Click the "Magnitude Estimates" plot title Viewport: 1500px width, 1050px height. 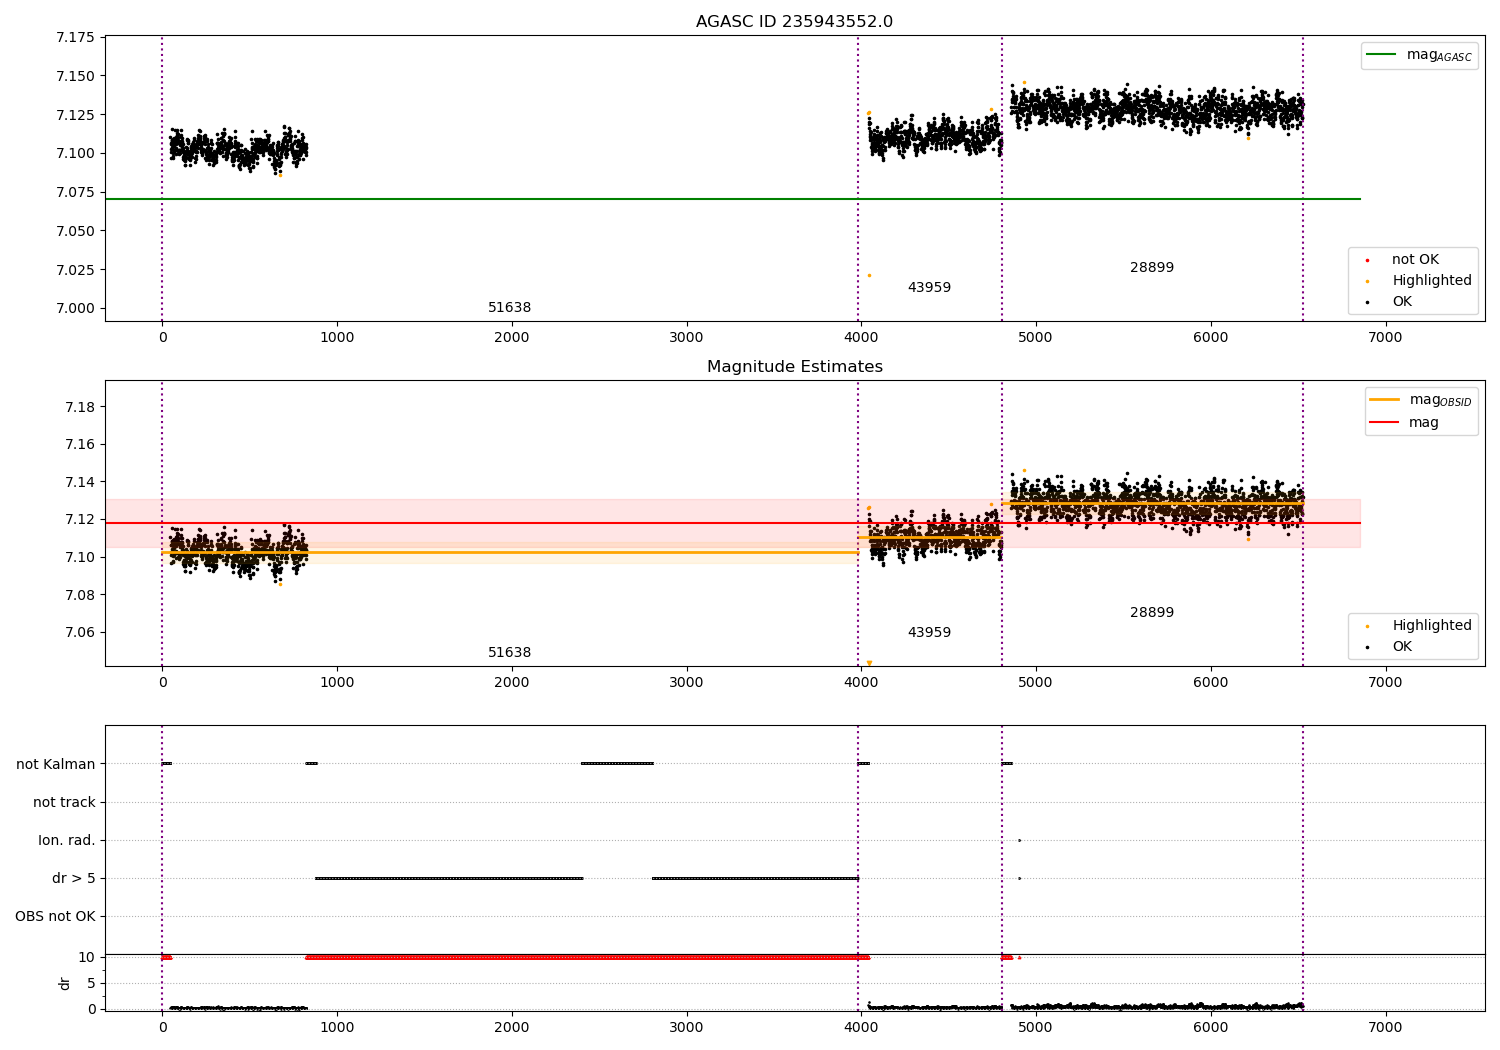point(794,367)
